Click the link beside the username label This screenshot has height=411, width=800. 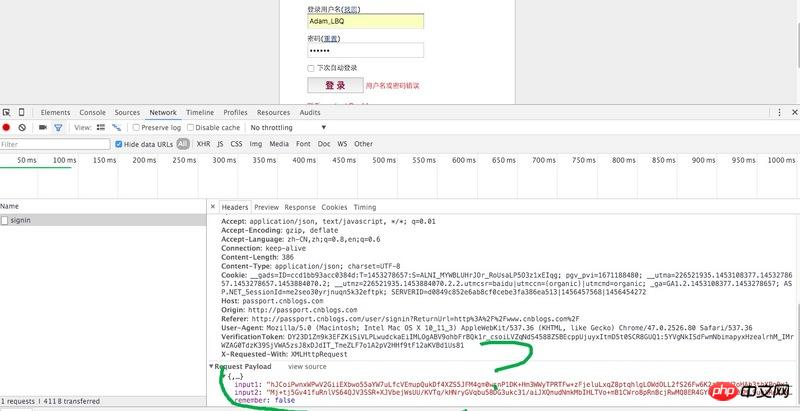coord(351,9)
